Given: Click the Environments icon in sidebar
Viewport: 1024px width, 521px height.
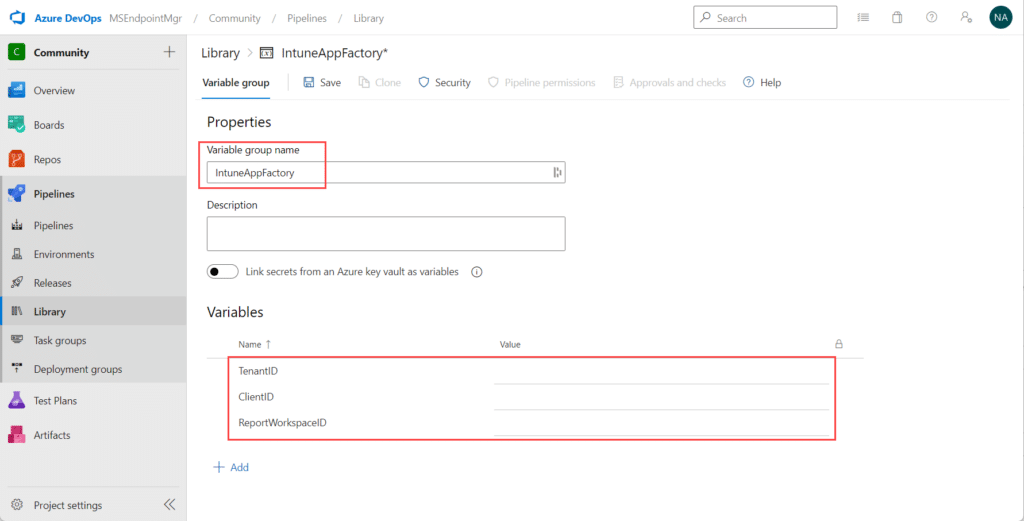Looking at the screenshot, I should (x=18, y=254).
